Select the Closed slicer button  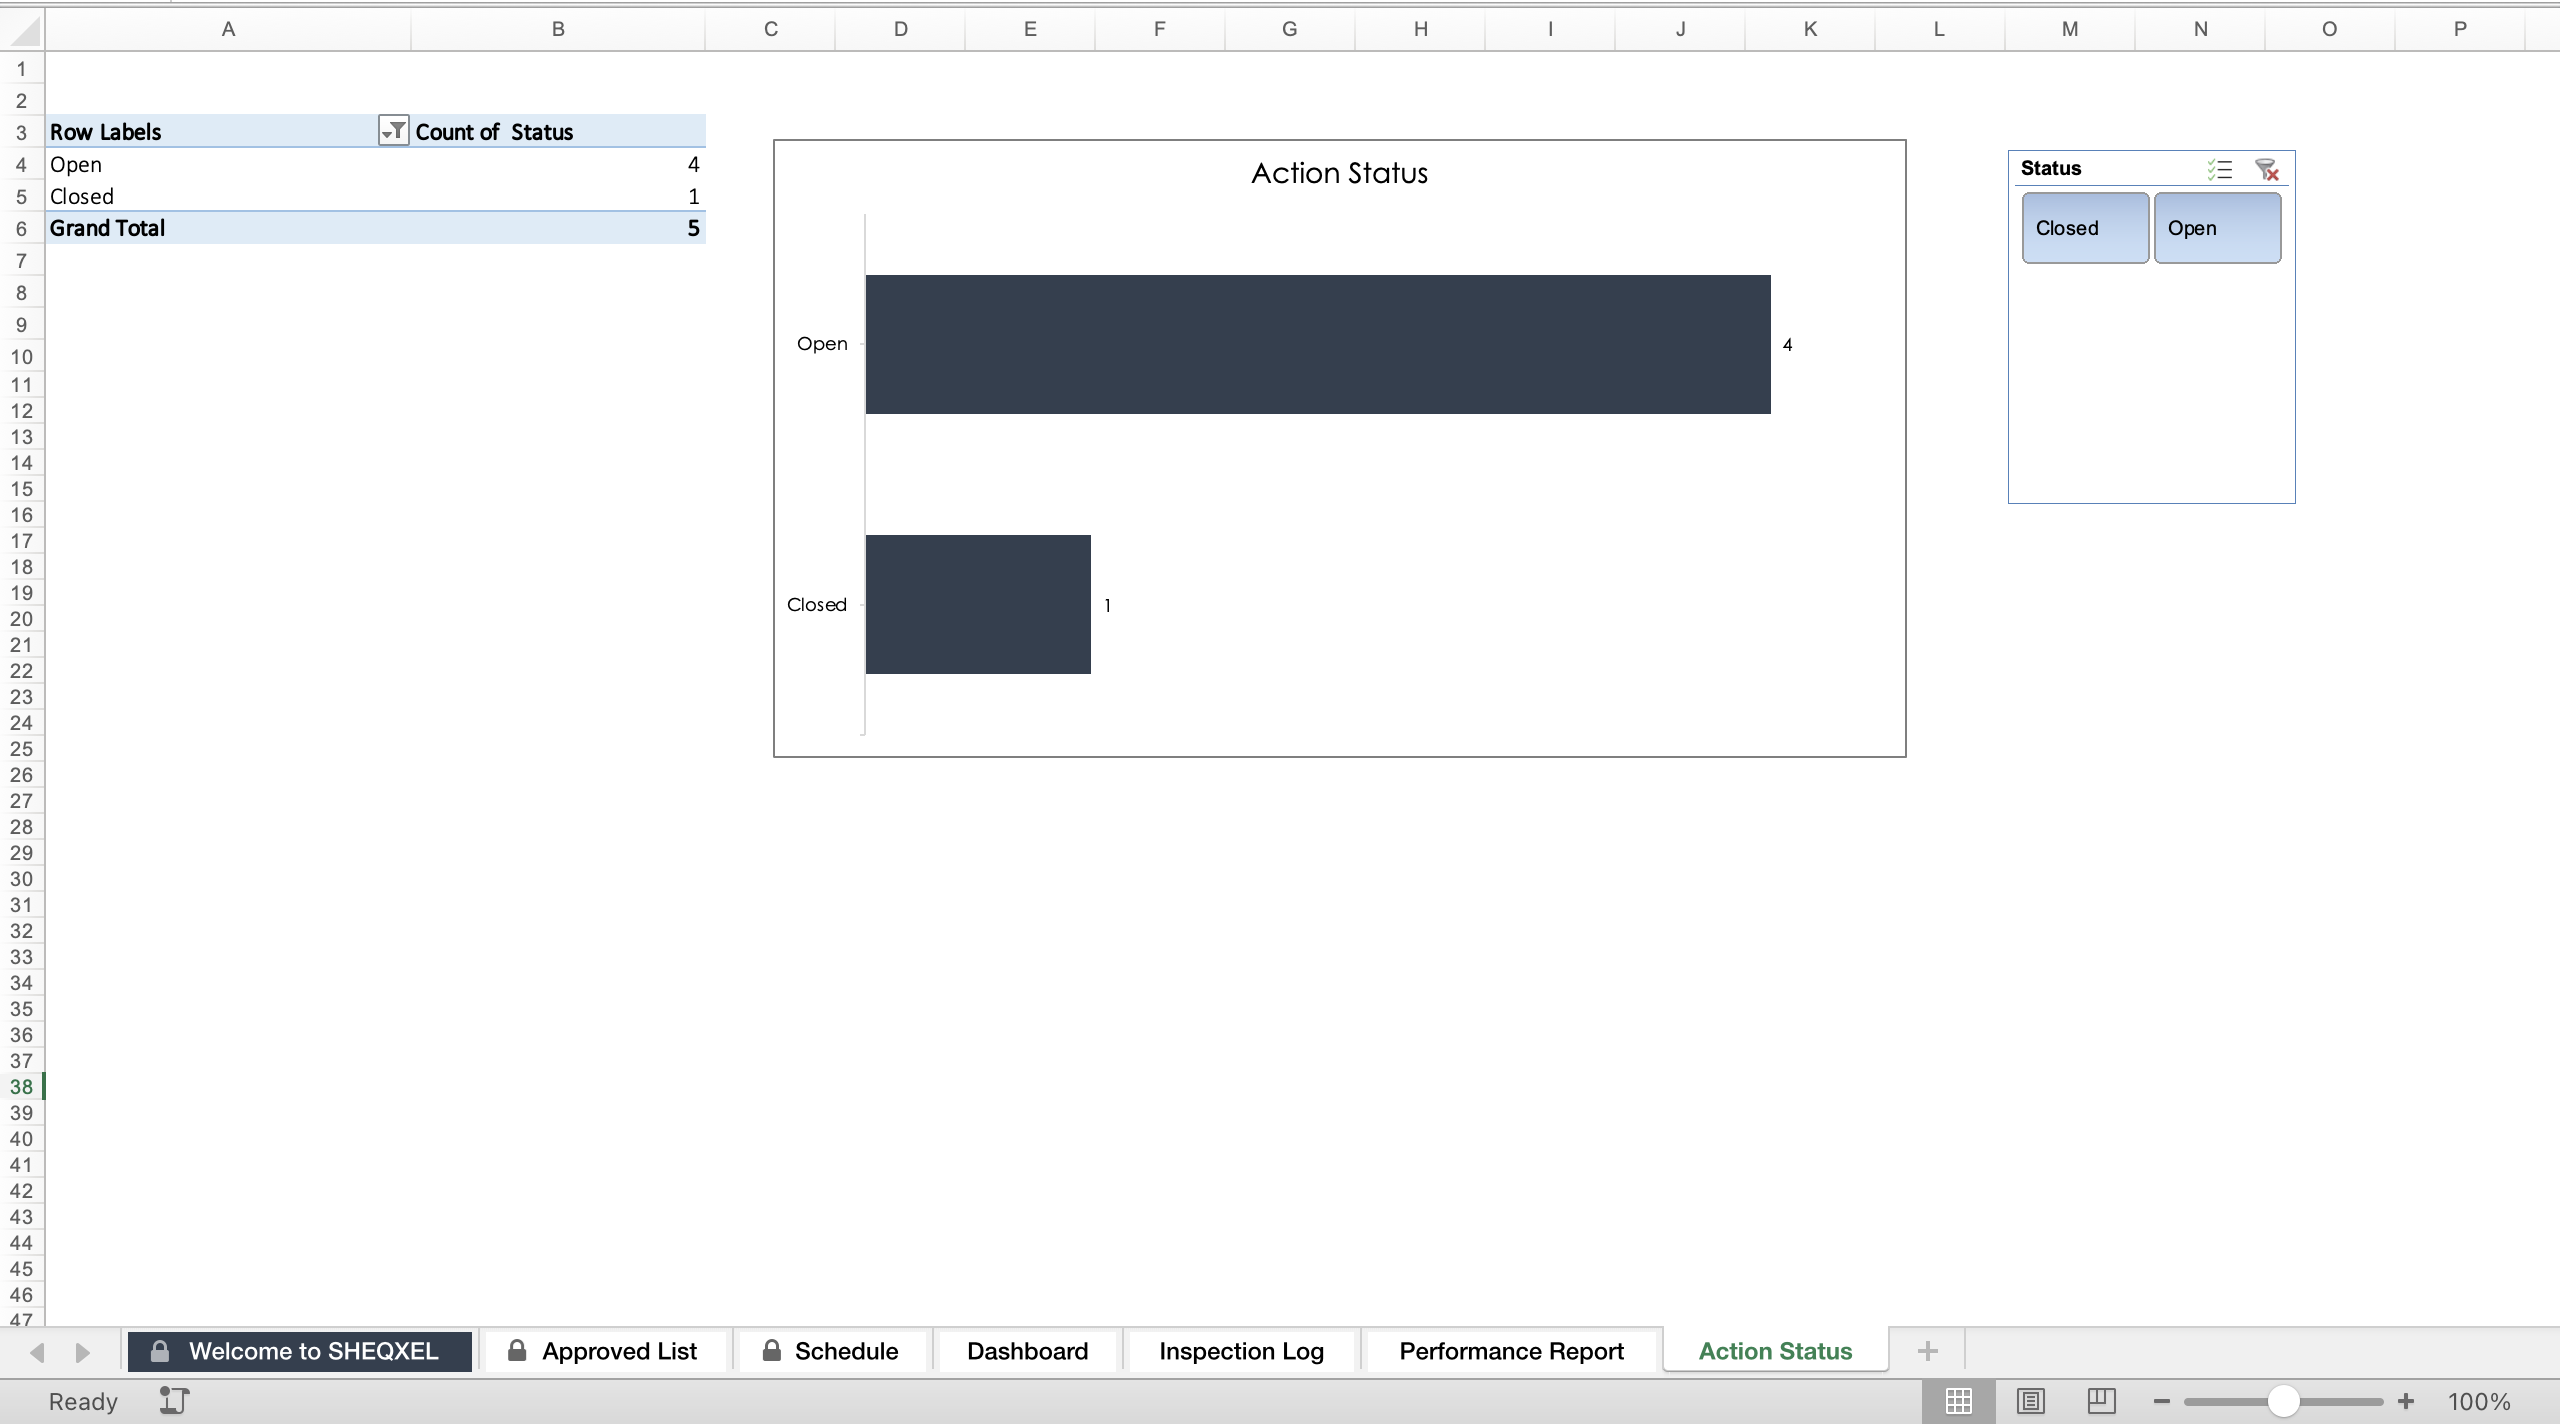click(x=2085, y=228)
